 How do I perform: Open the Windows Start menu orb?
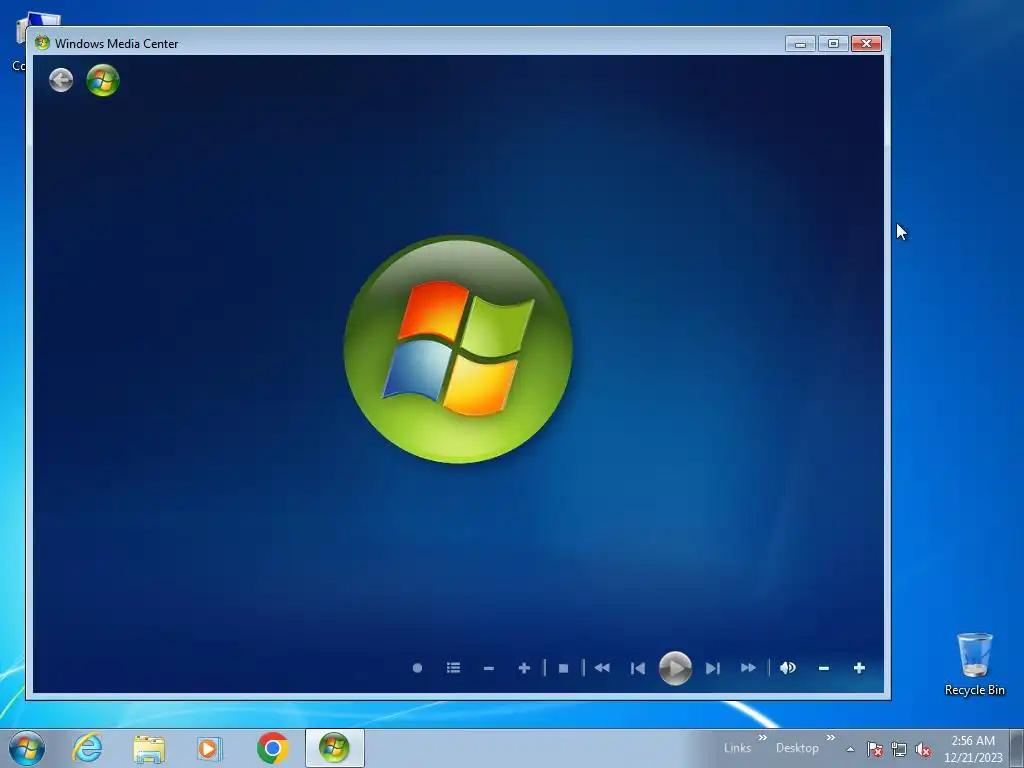coord(27,748)
